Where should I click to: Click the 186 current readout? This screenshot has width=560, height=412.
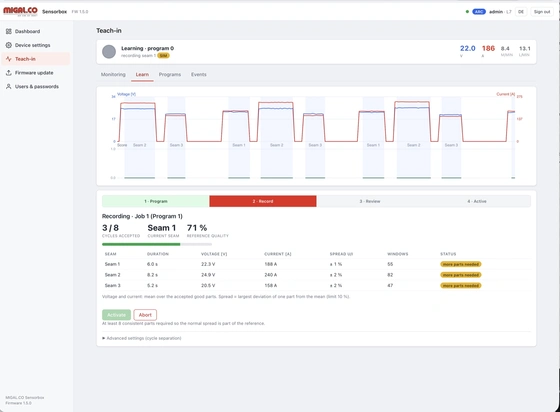(x=488, y=49)
